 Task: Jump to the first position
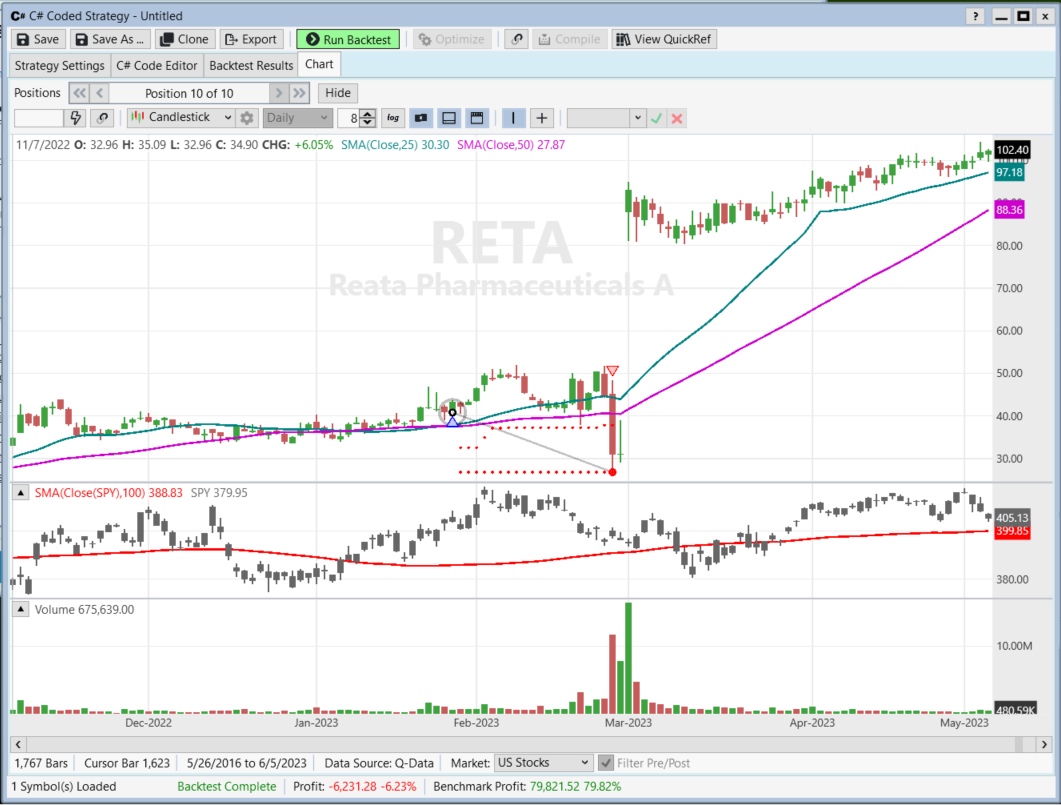(x=79, y=93)
